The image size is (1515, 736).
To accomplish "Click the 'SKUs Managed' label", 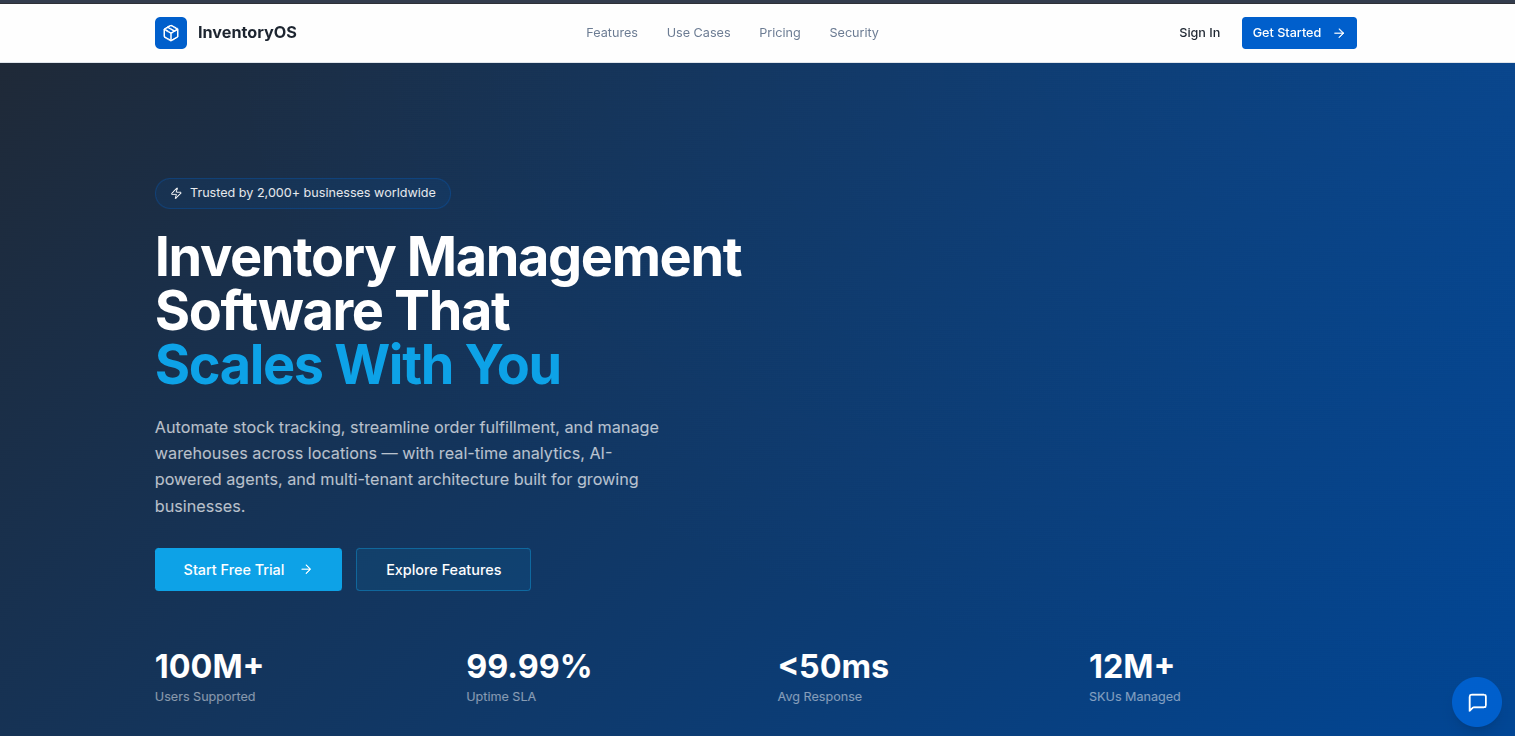I will click(1135, 697).
